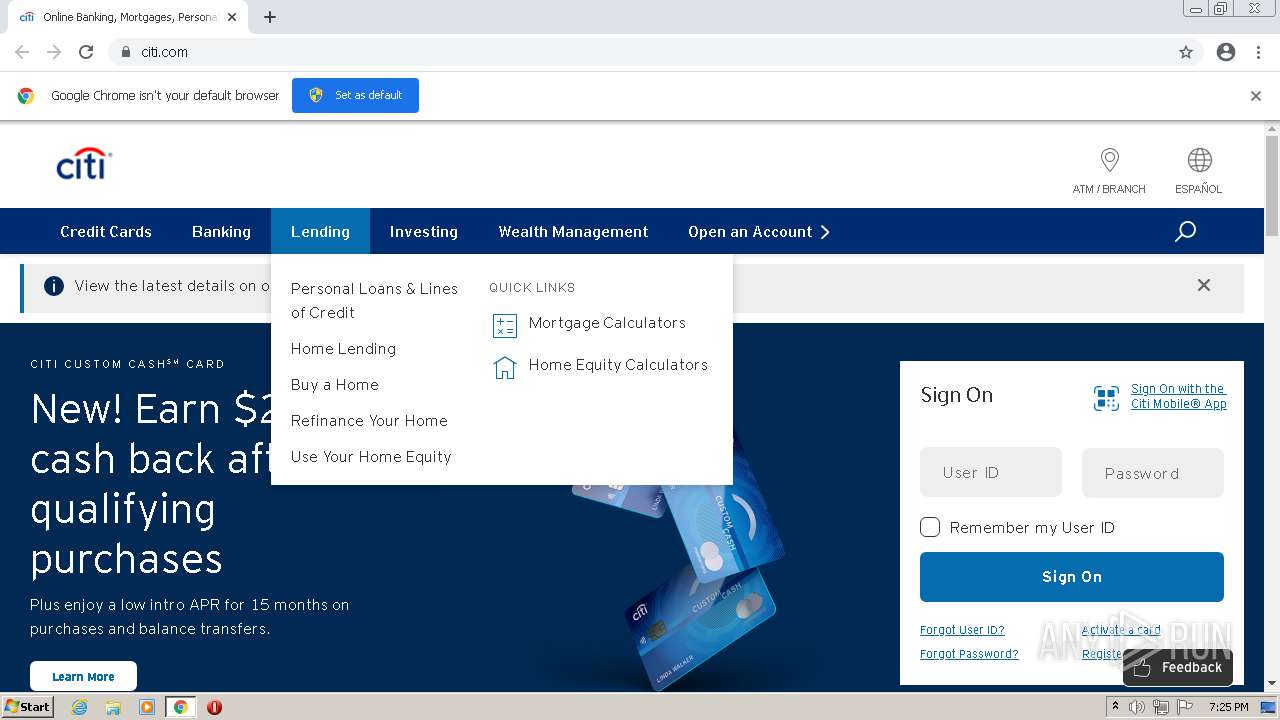1280x720 pixels.
Task: Check Remember my User ID
Action: 930,527
